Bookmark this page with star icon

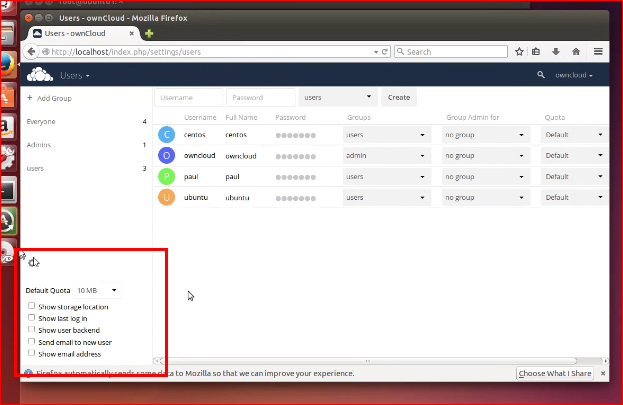519,52
